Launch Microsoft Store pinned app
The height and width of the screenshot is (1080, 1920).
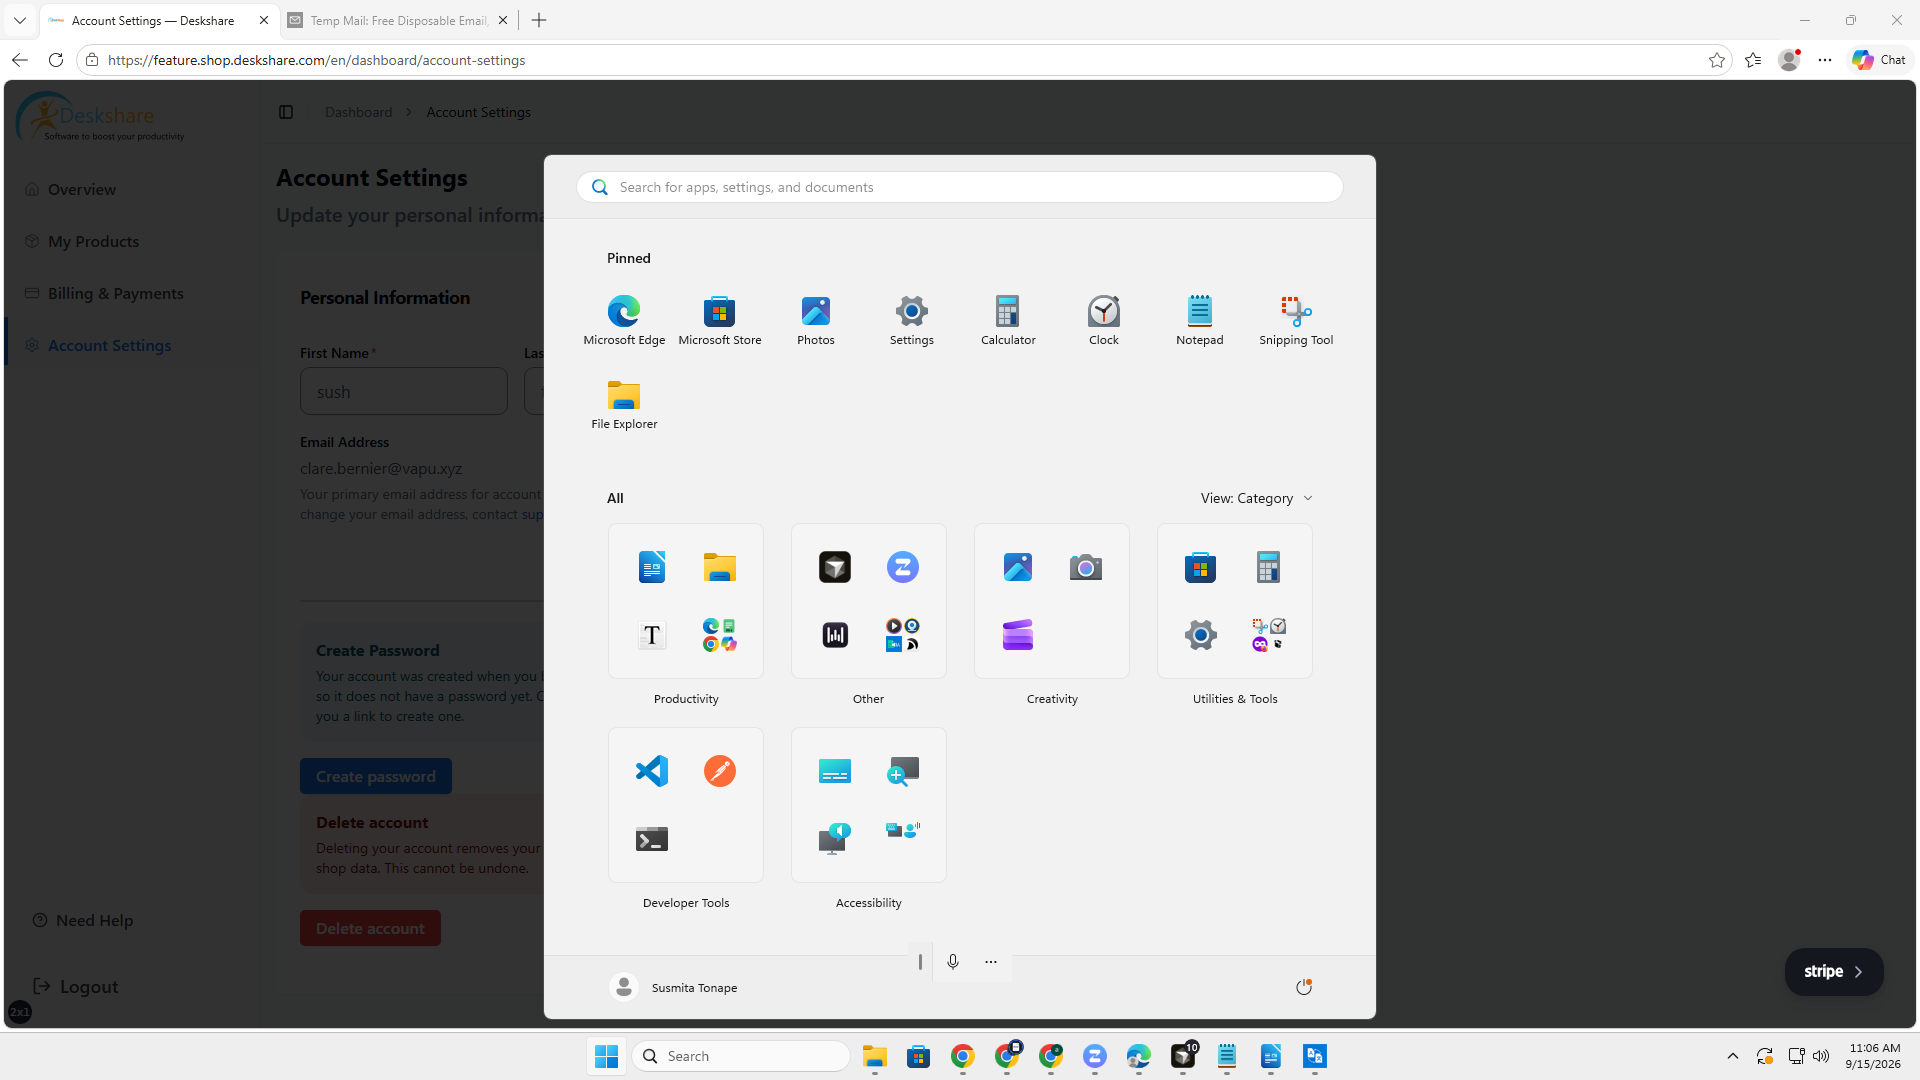tap(719, 320)
